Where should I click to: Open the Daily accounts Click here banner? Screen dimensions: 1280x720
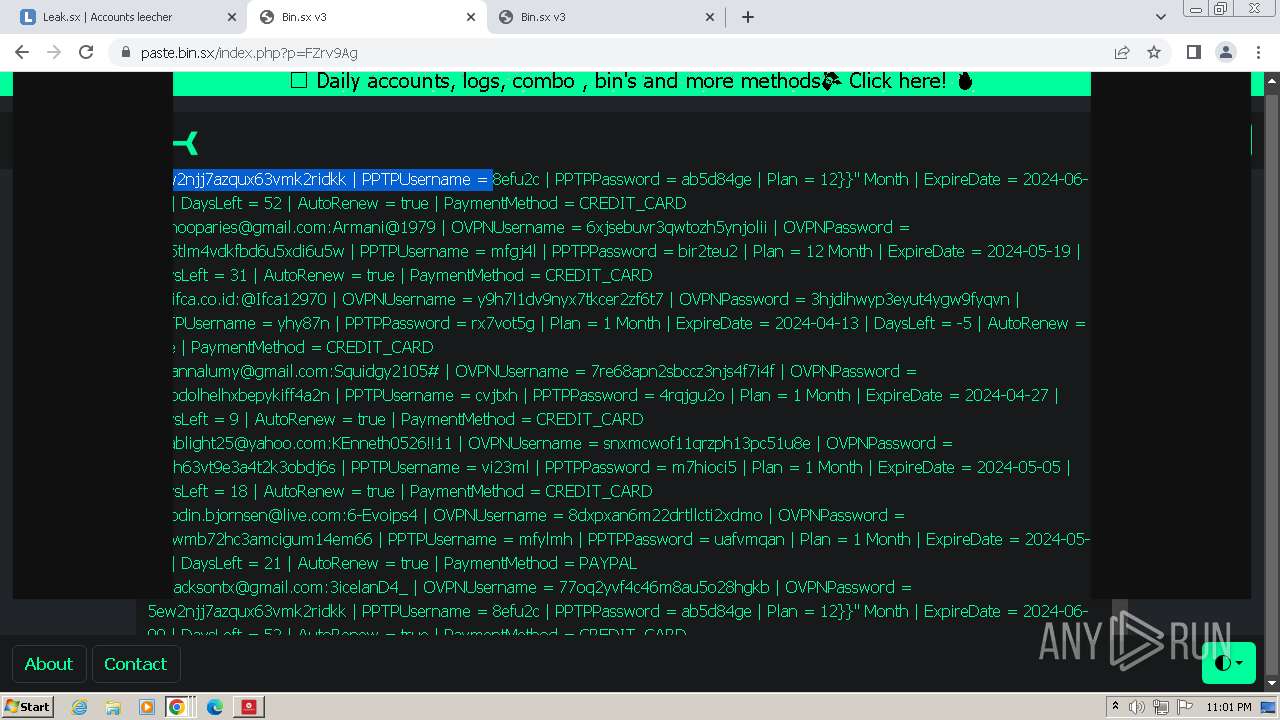click(x=631, y=82)
